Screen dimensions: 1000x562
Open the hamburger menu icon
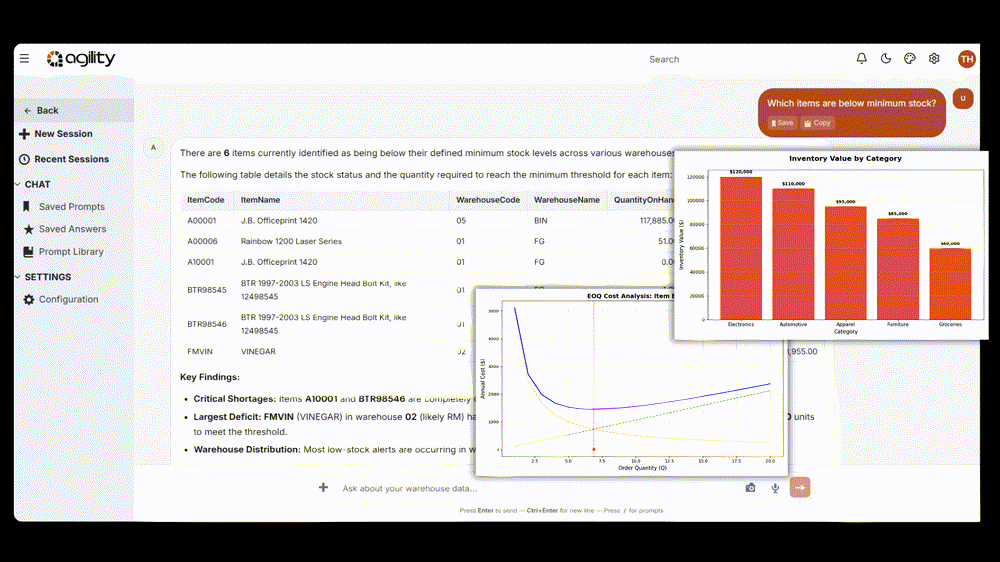24,59
